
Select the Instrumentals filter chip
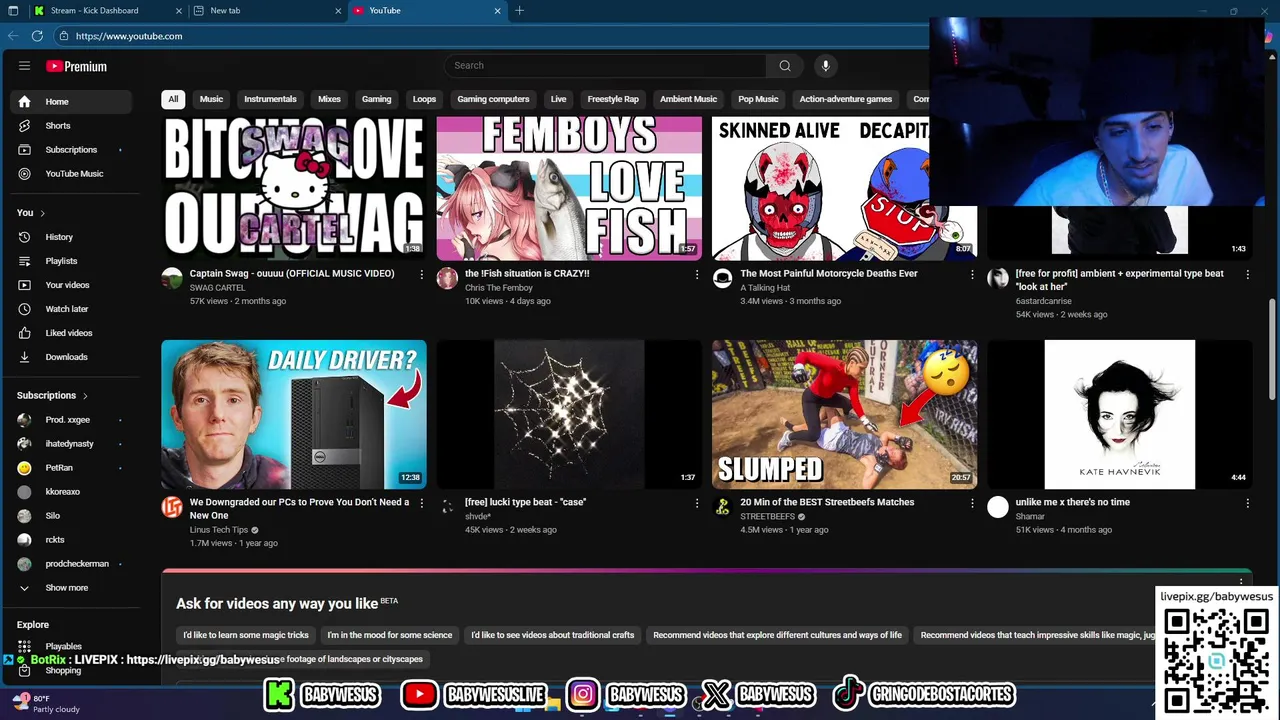[270, 99]
